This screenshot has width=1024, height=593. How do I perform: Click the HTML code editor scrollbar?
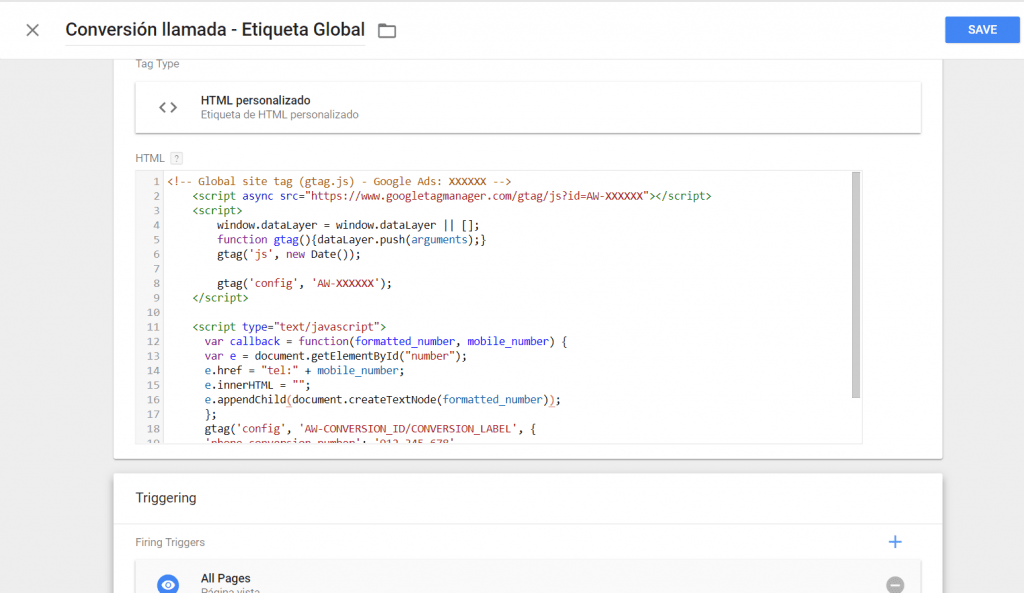(856, 285)
